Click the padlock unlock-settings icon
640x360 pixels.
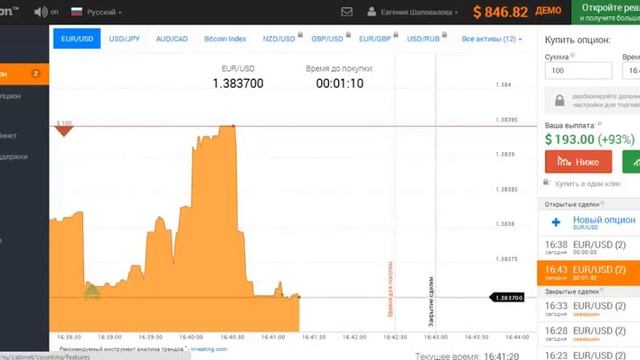pyautogui.click(x=560, y=100)
